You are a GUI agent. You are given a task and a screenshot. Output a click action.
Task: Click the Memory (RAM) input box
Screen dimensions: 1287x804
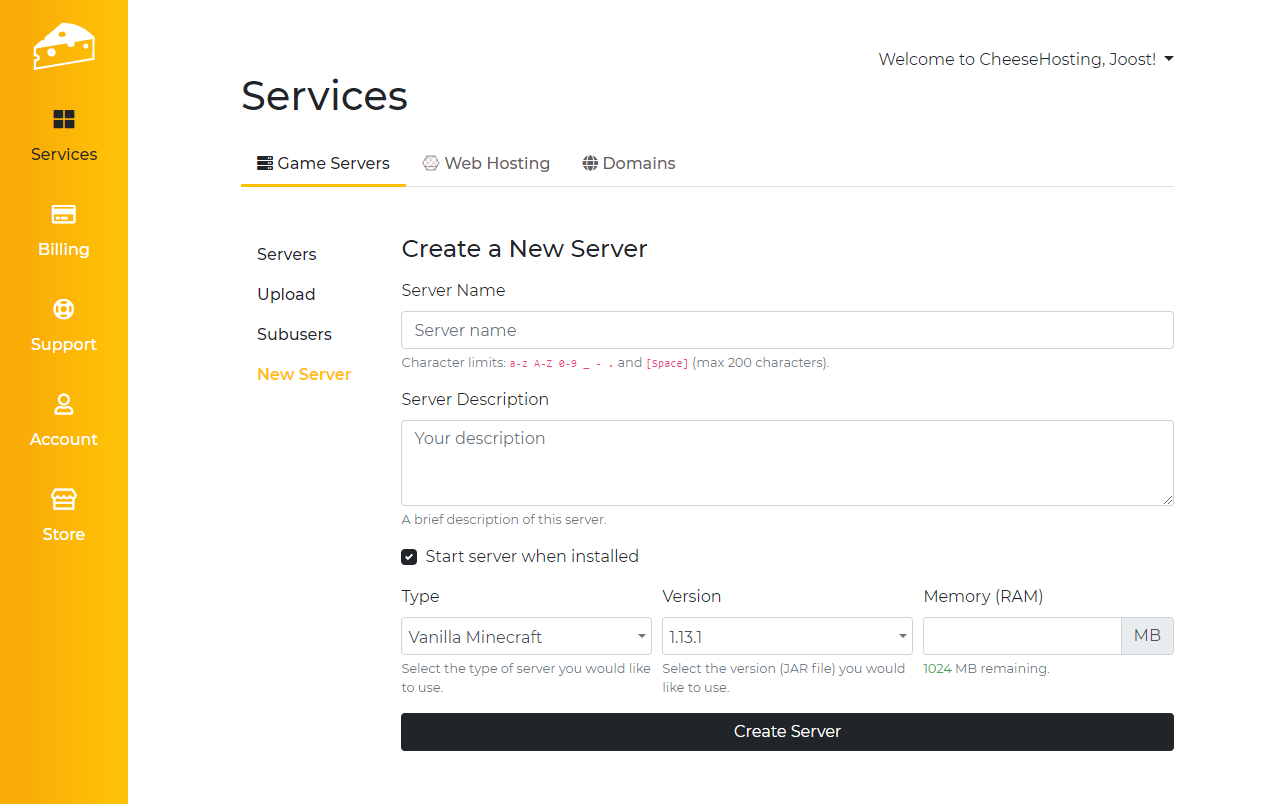pos(1021,636)
